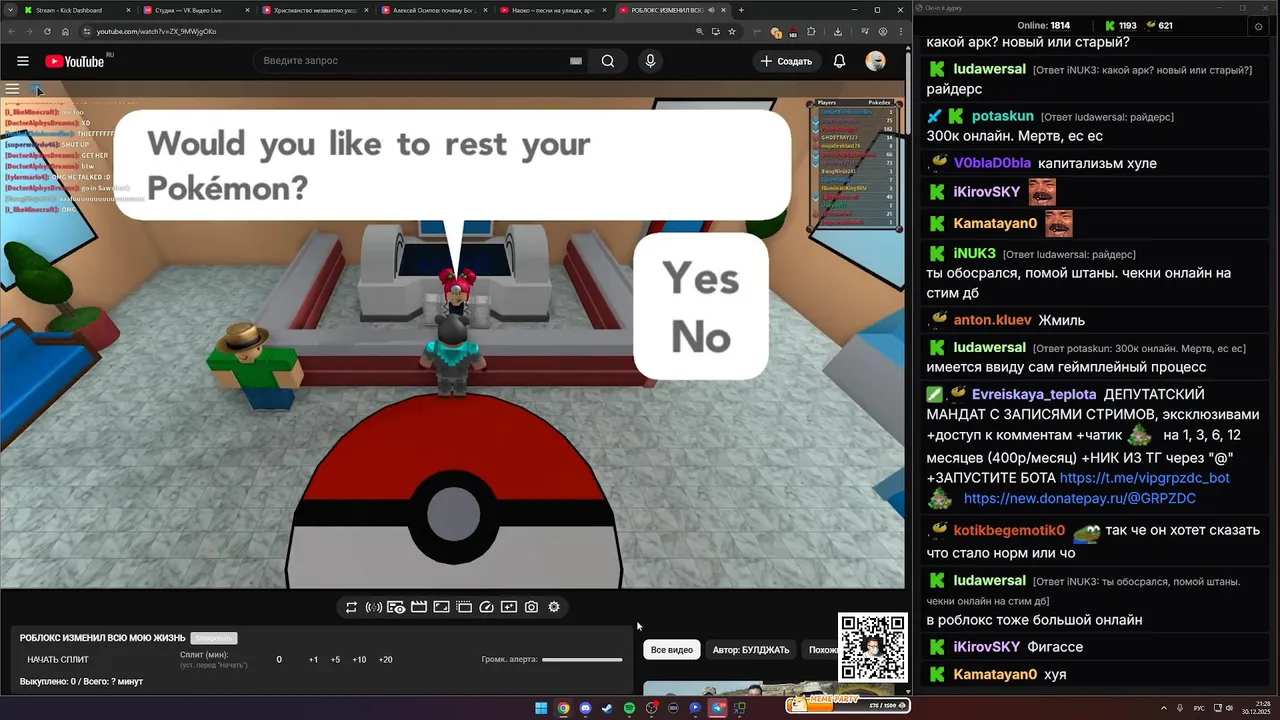Click username potaskun in chat

[x=1002, y=116]
